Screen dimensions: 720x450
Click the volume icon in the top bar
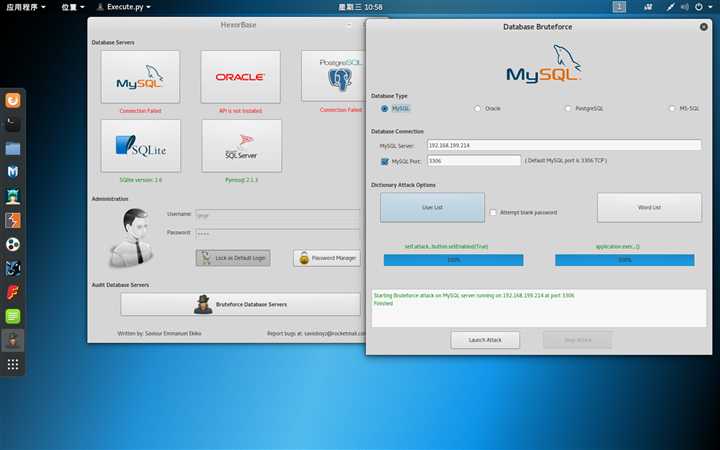[685, 7]
